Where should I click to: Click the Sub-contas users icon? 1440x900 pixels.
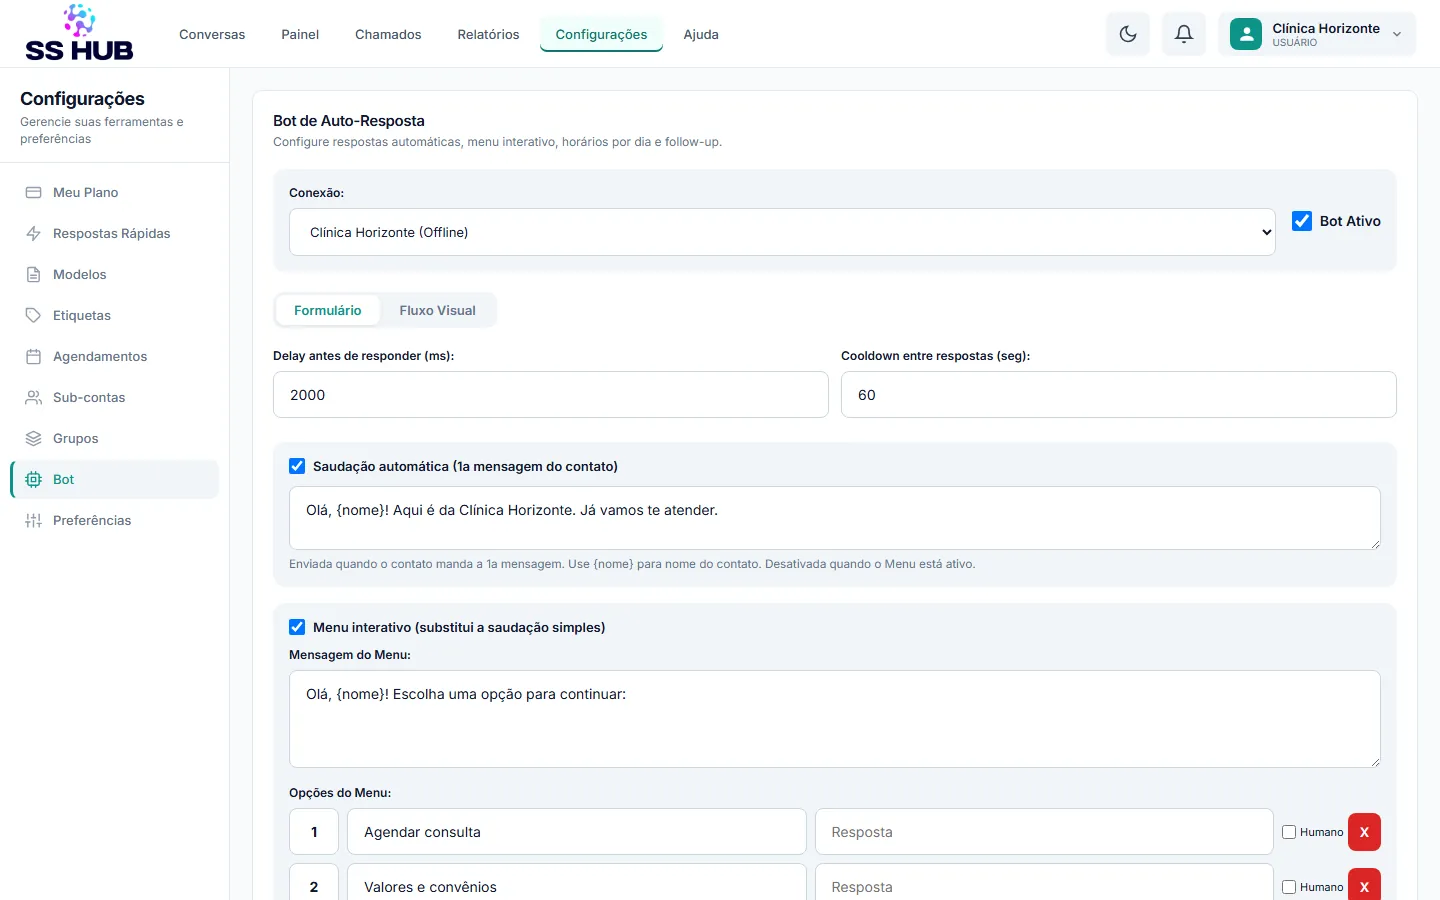pos(33,397)
